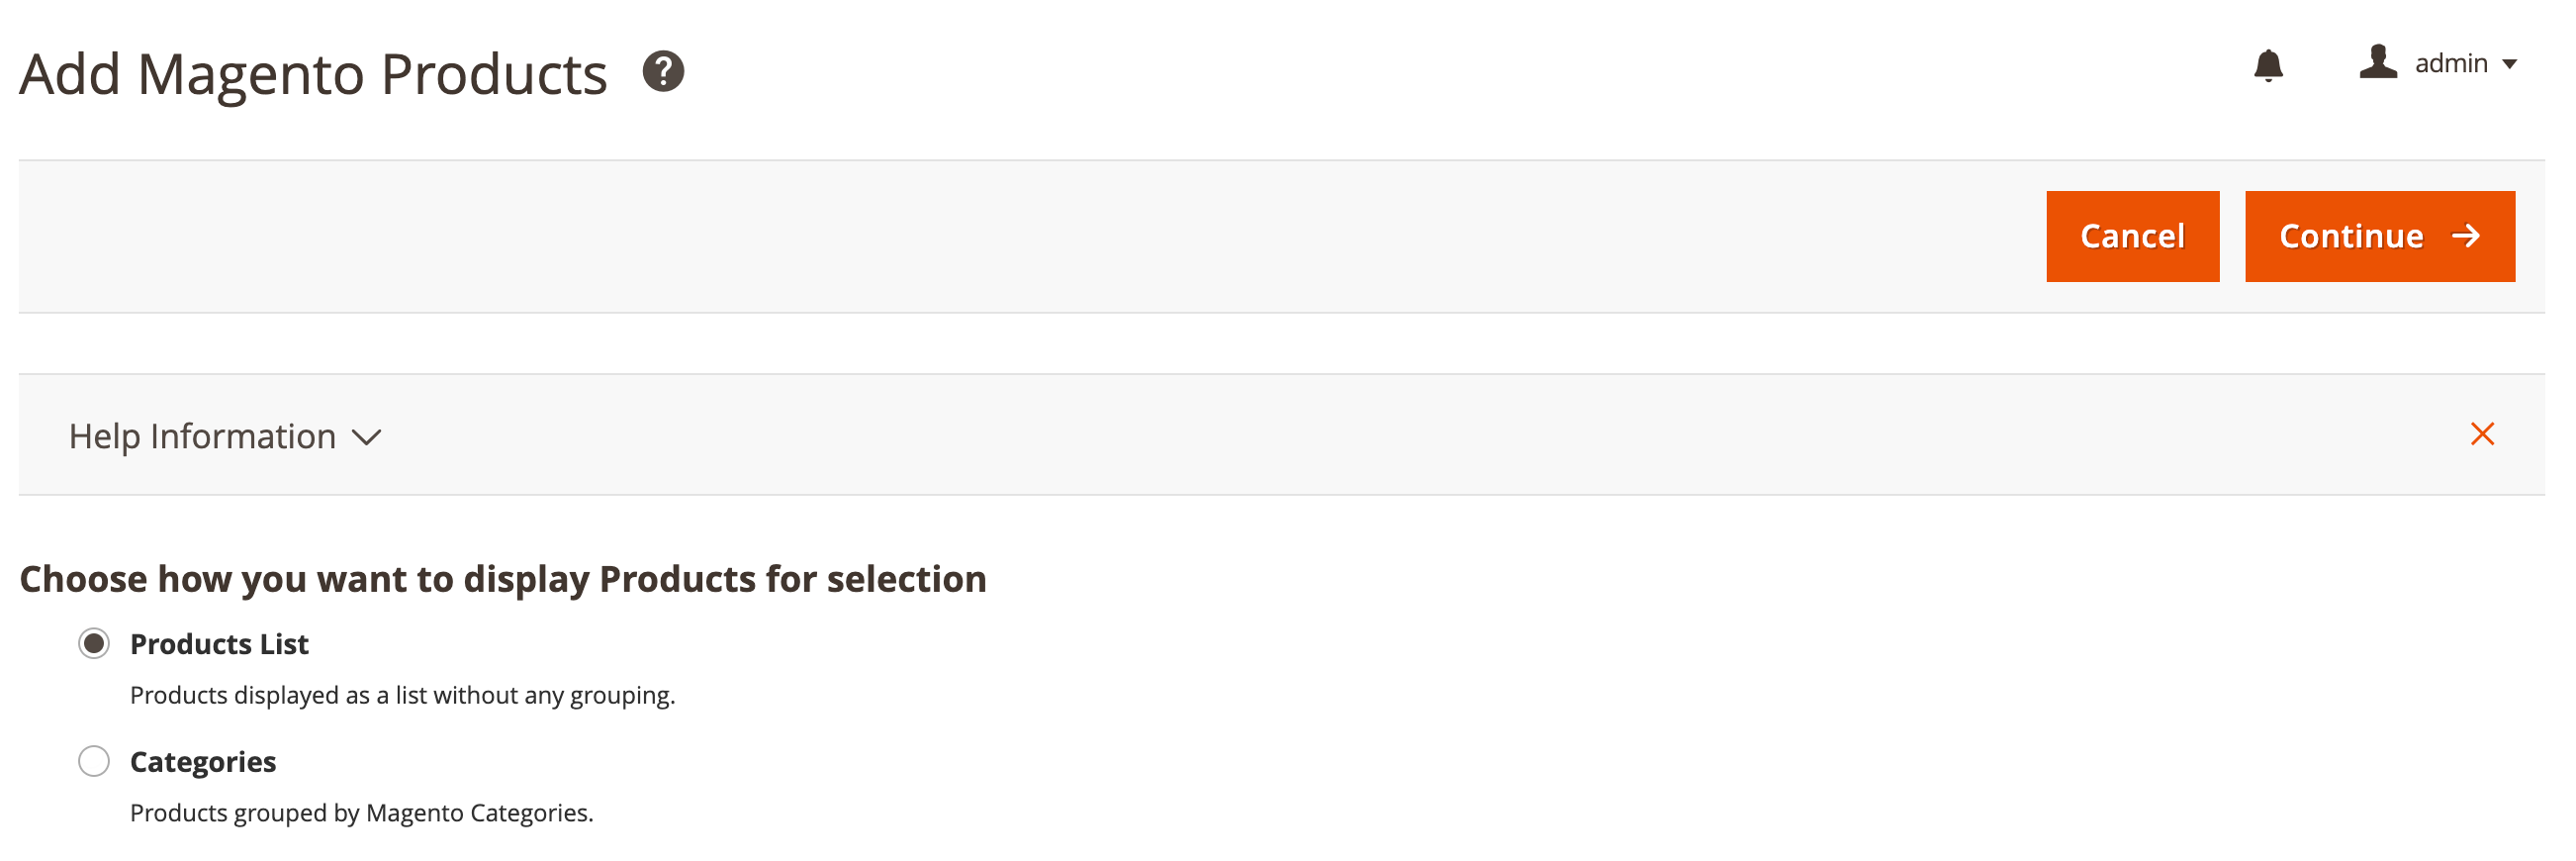Click the admin user avatar icon
2576x861 pixels.
[x=2377, y=63]
